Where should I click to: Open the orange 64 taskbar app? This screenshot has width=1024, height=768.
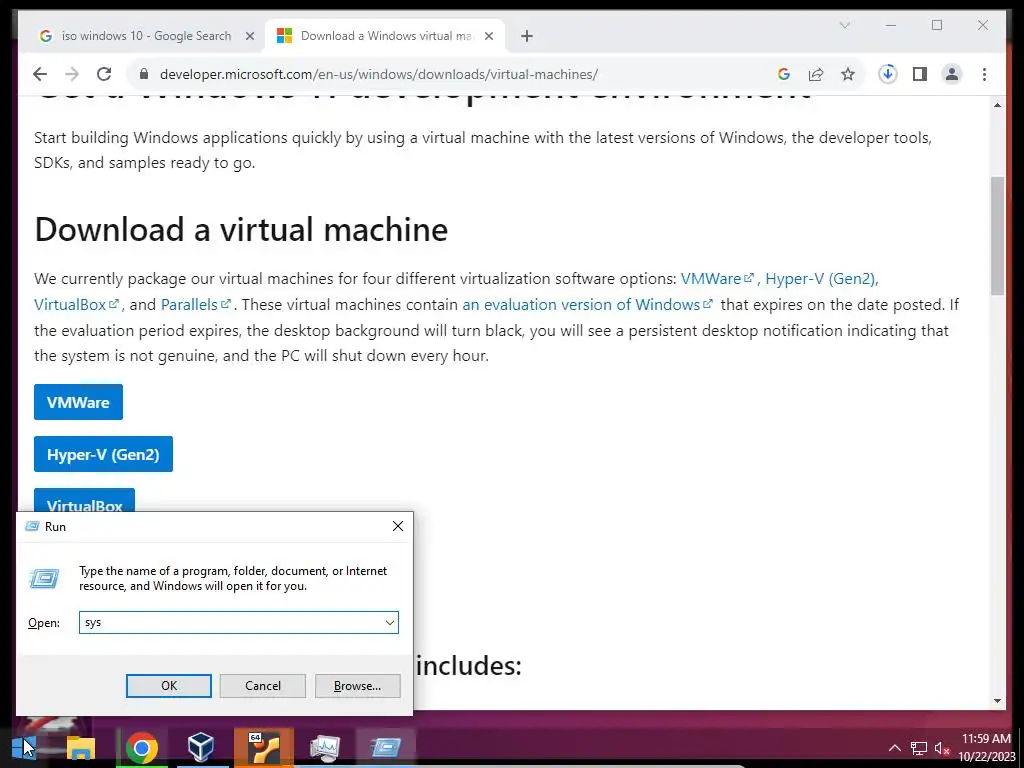[x=264, y=748]
